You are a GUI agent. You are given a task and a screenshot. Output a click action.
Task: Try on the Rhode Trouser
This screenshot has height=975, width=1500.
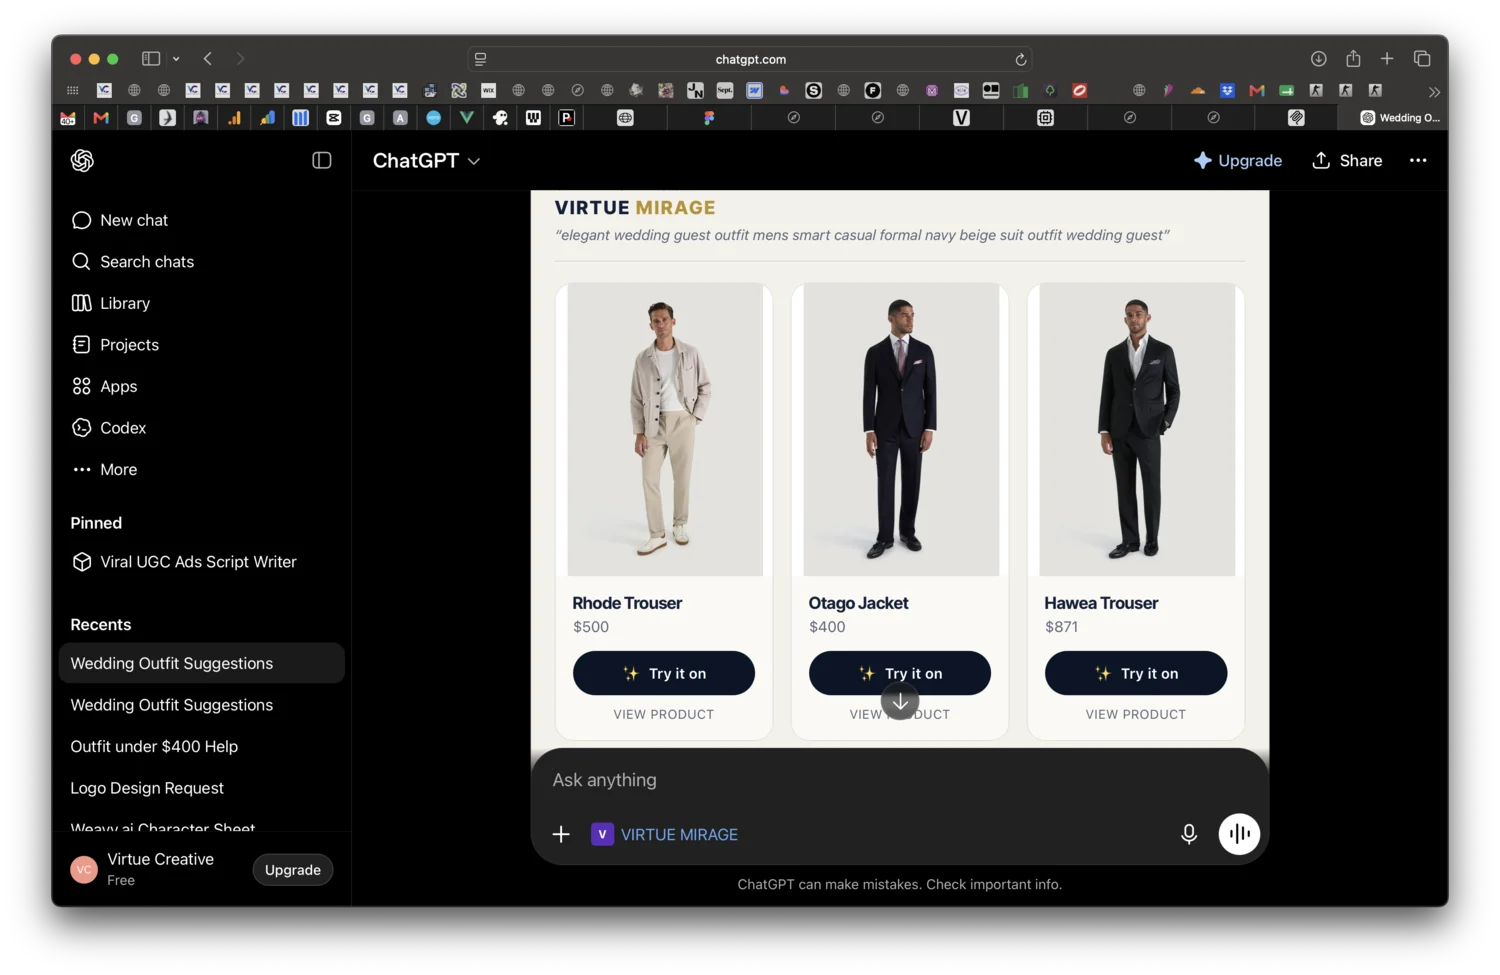coord(664,673)
